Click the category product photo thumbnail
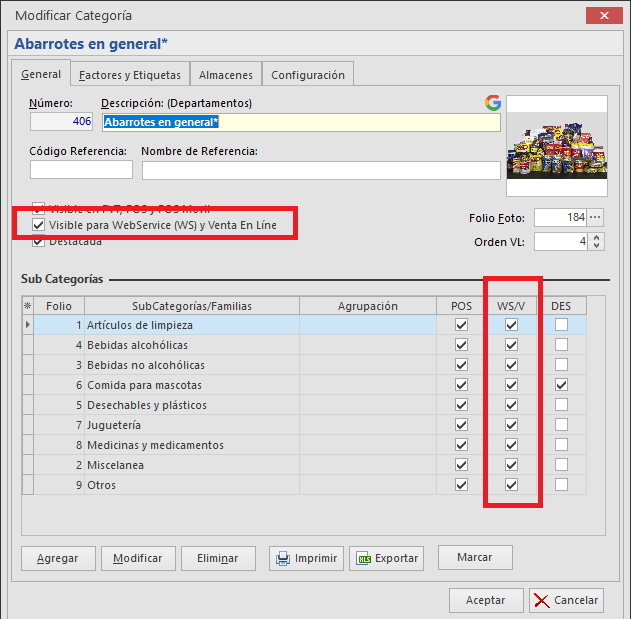 [x=556, y=146]
